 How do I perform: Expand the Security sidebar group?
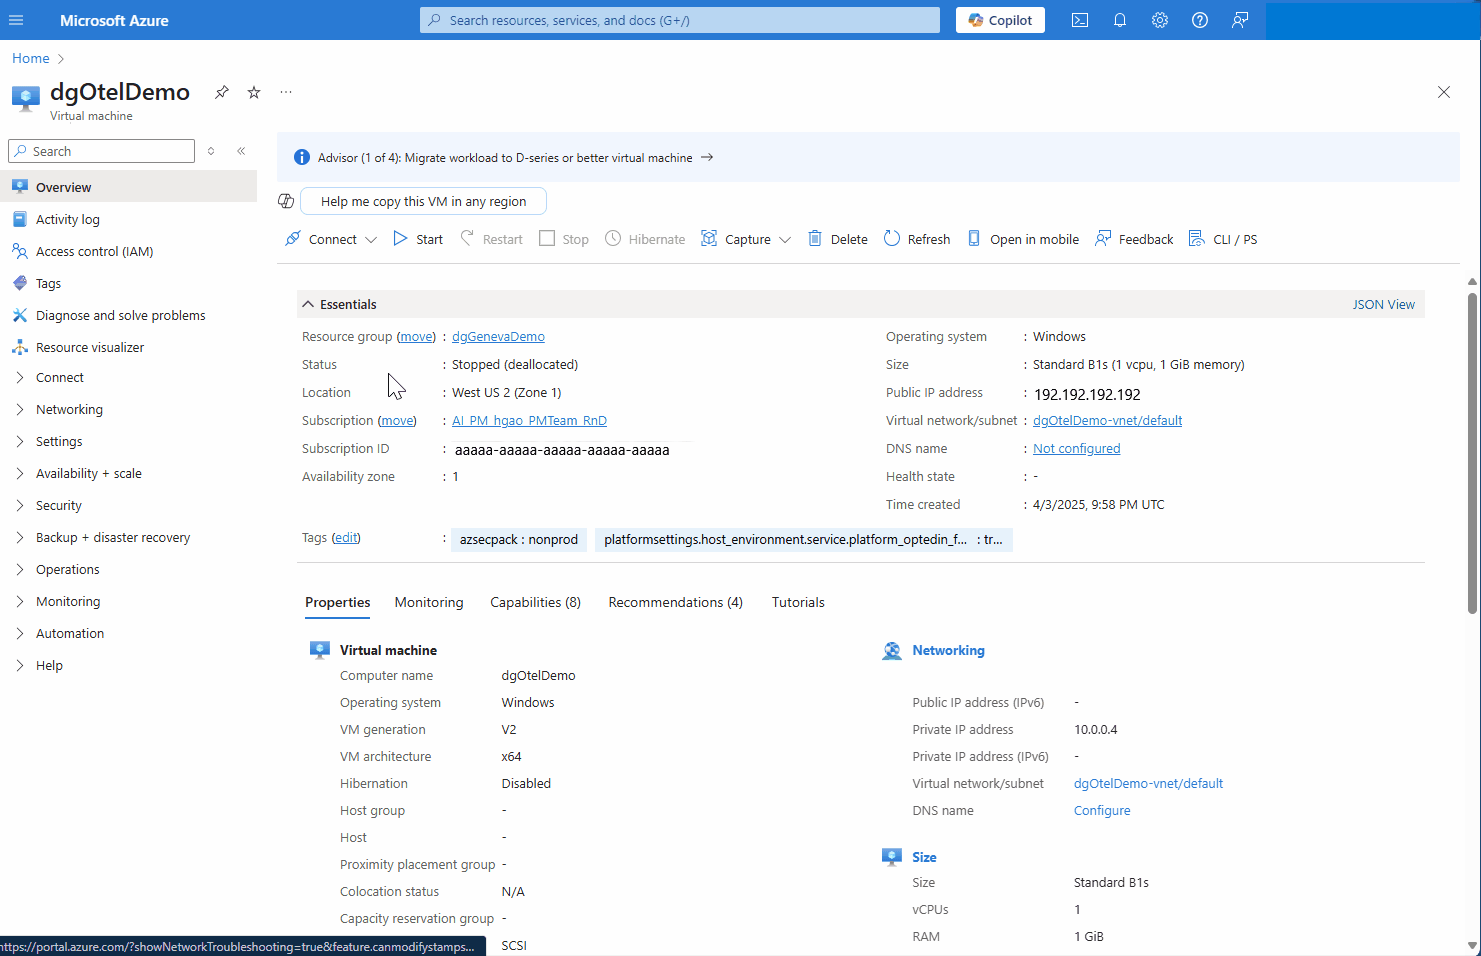[20, 505]
